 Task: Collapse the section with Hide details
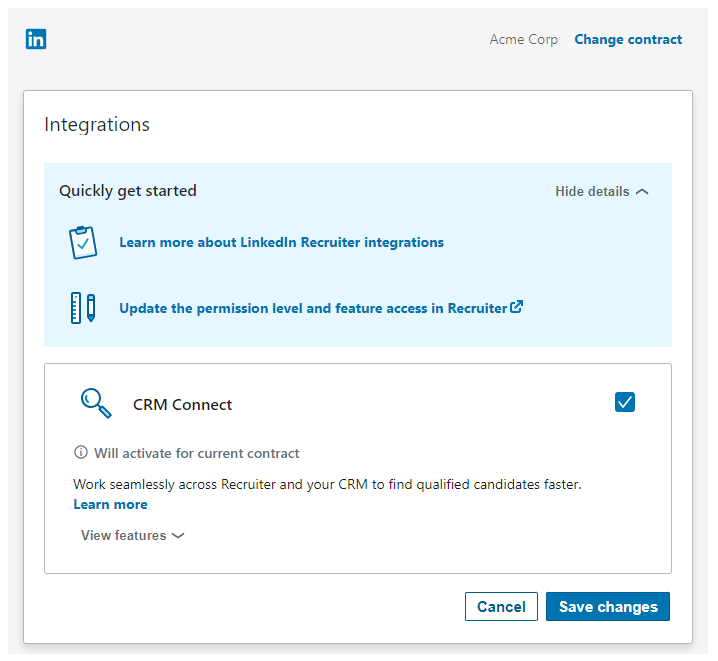point(602,191)
